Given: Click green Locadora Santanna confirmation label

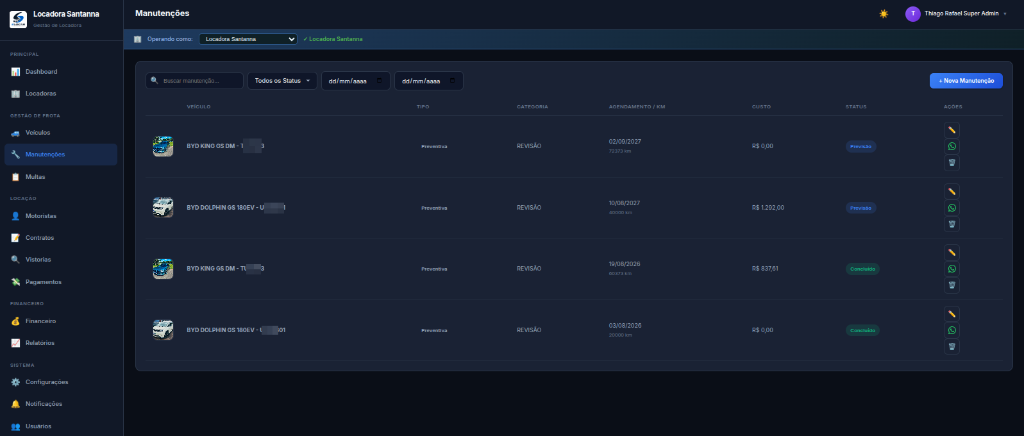Looking at the screenshot, I should 333,39.
